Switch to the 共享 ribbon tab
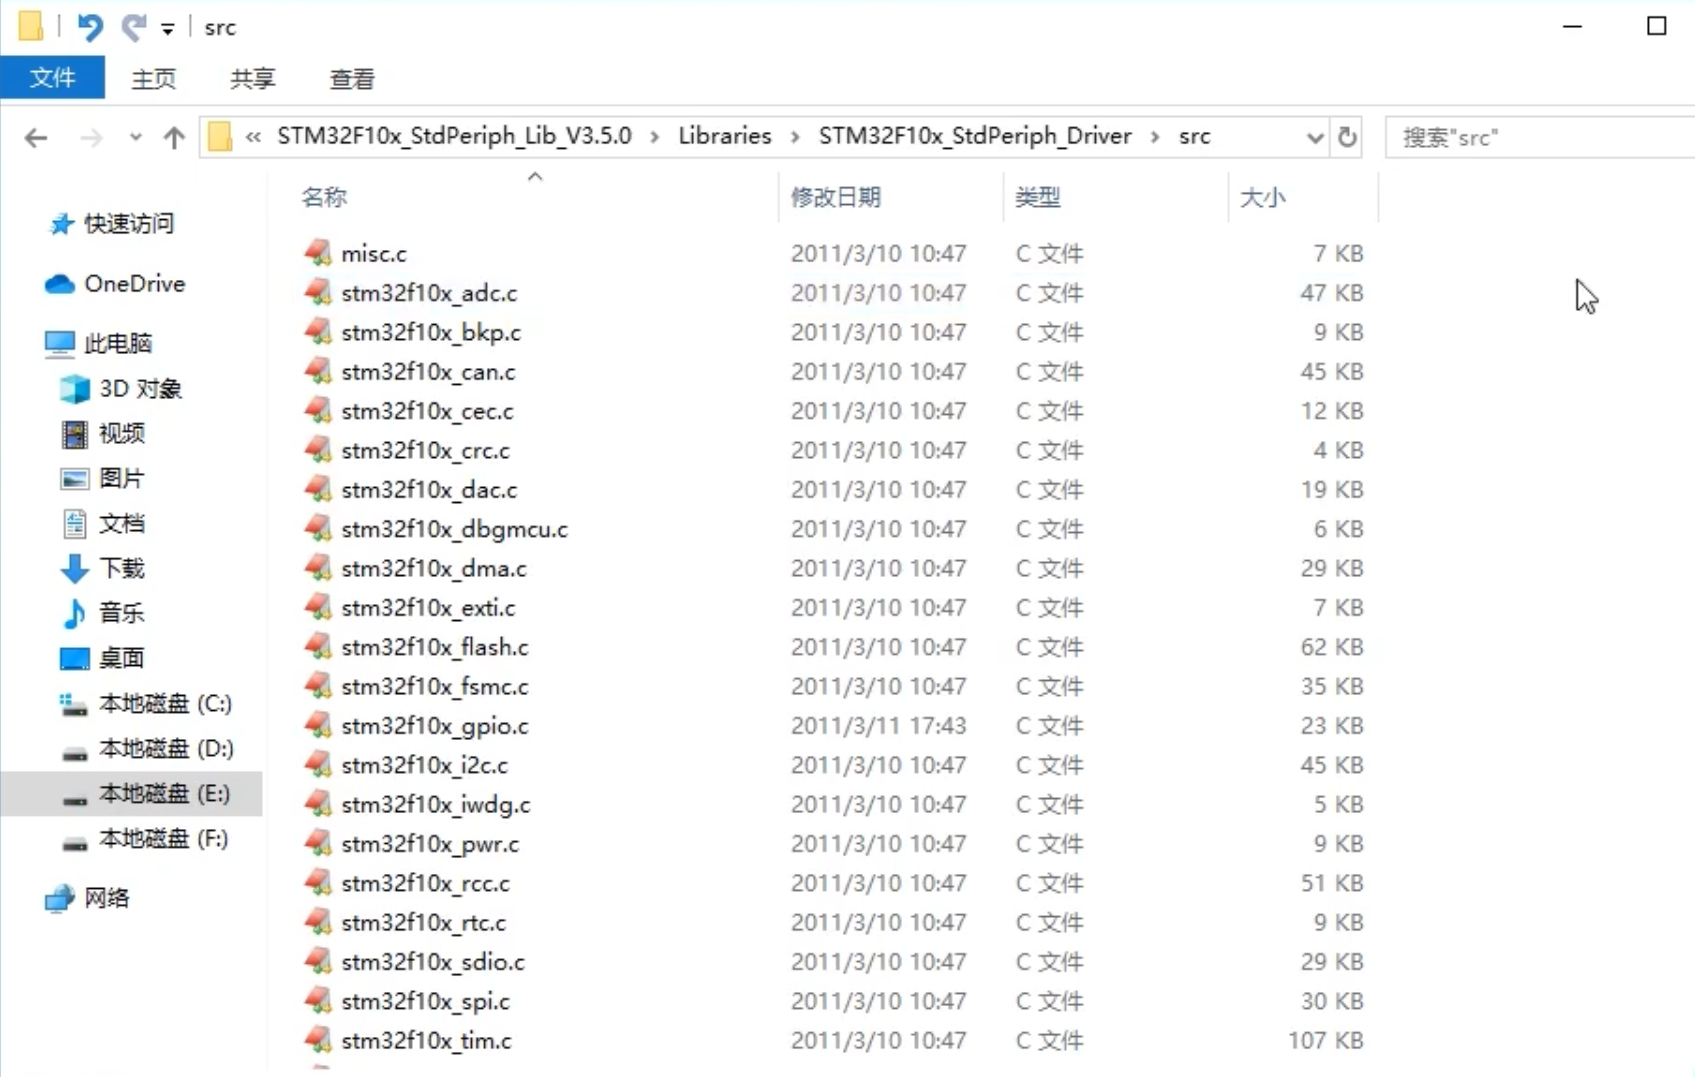The width and height of the screenshot is (1695, 1077). point(252,79)
